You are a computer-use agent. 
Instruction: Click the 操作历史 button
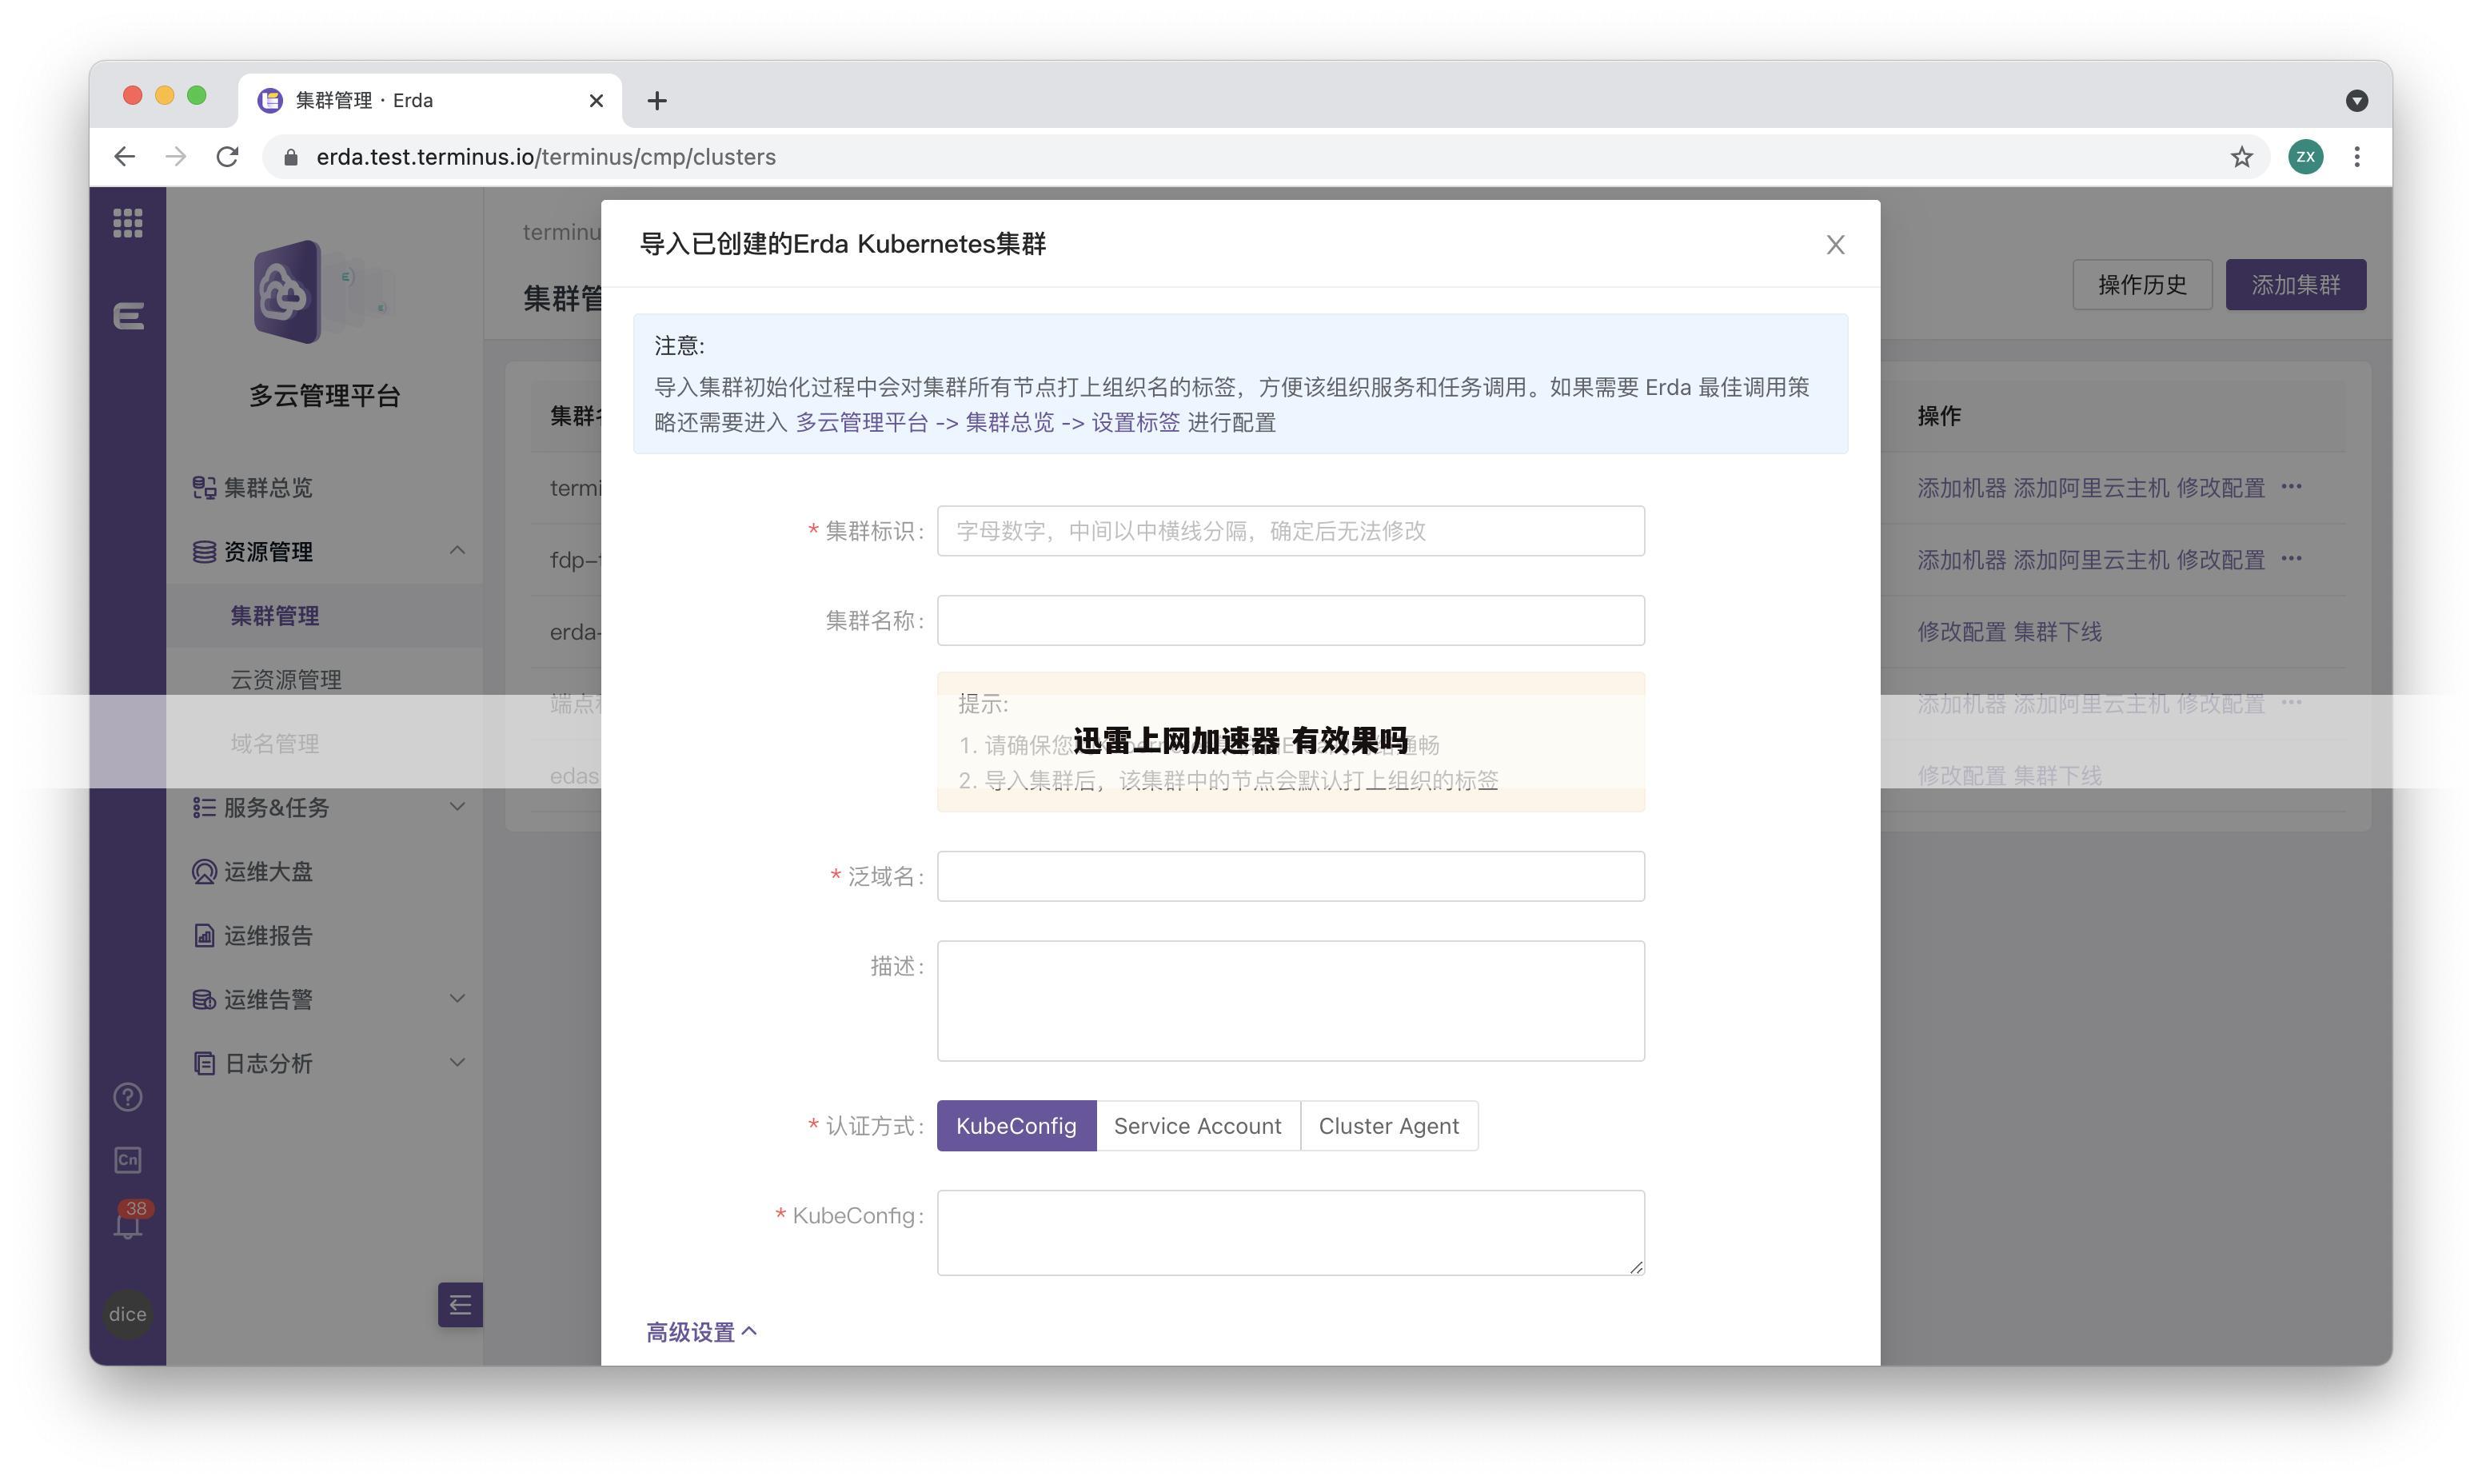click(x=2142, y=285)
